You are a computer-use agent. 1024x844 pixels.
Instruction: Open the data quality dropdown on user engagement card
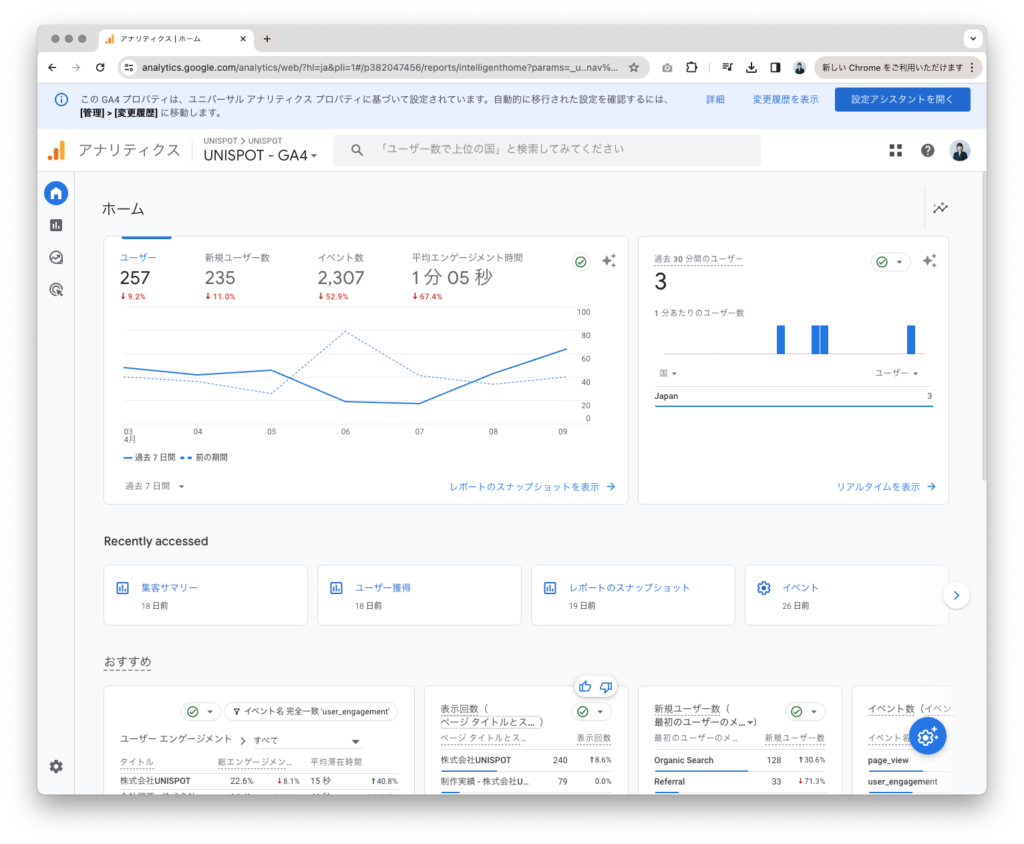pos(200,711)
